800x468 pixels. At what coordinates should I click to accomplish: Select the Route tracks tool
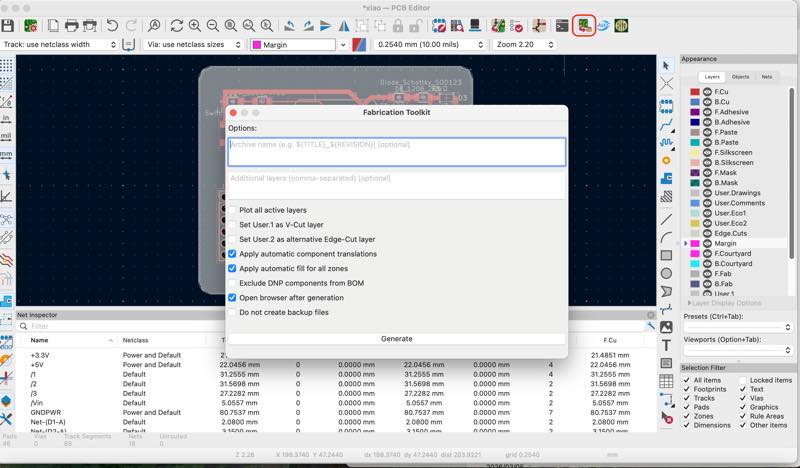666,125
